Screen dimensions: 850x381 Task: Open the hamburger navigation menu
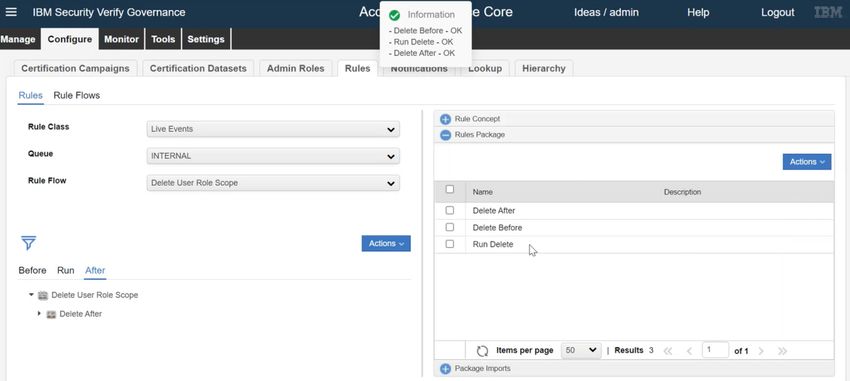[x=11, y=12]
